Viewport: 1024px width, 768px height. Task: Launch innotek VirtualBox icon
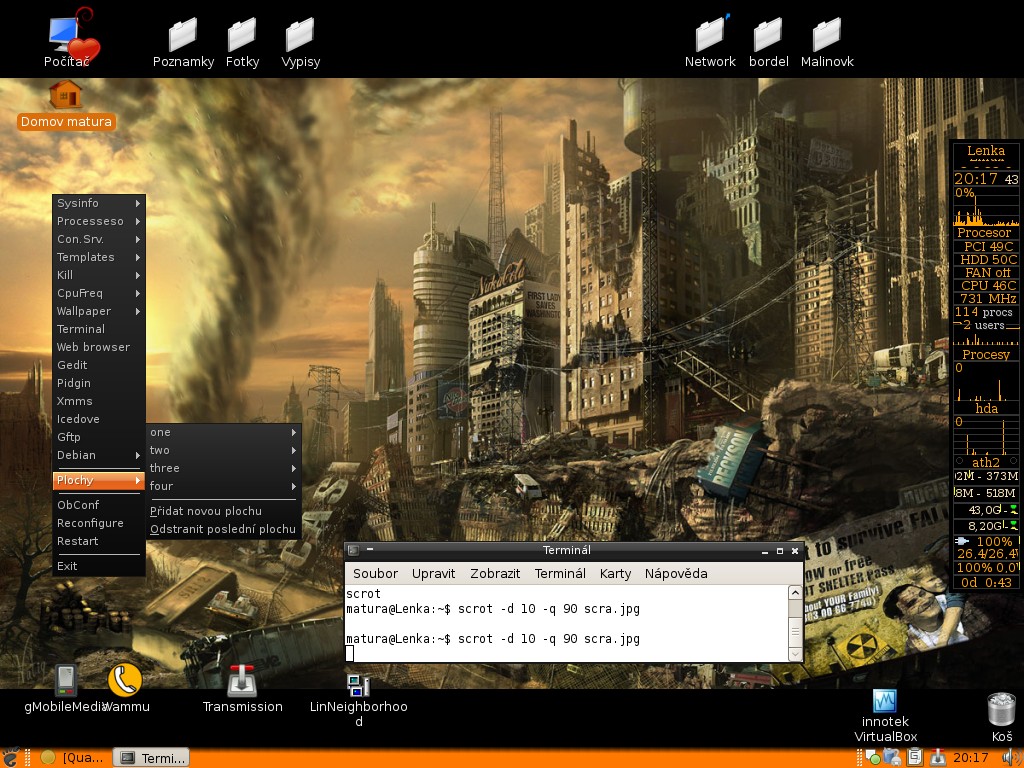pos(885,716)
